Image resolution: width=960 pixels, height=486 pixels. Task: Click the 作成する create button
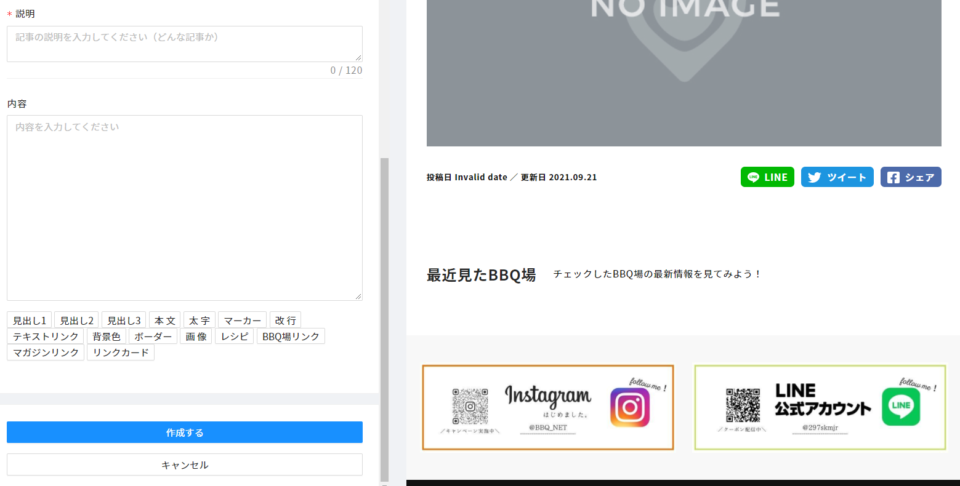pos(184,432)
